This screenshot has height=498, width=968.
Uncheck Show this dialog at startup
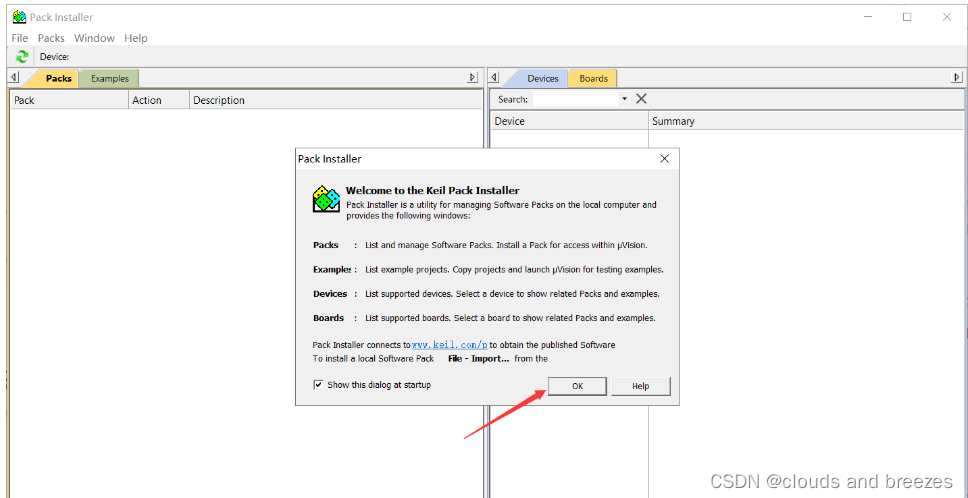point(319,385)
